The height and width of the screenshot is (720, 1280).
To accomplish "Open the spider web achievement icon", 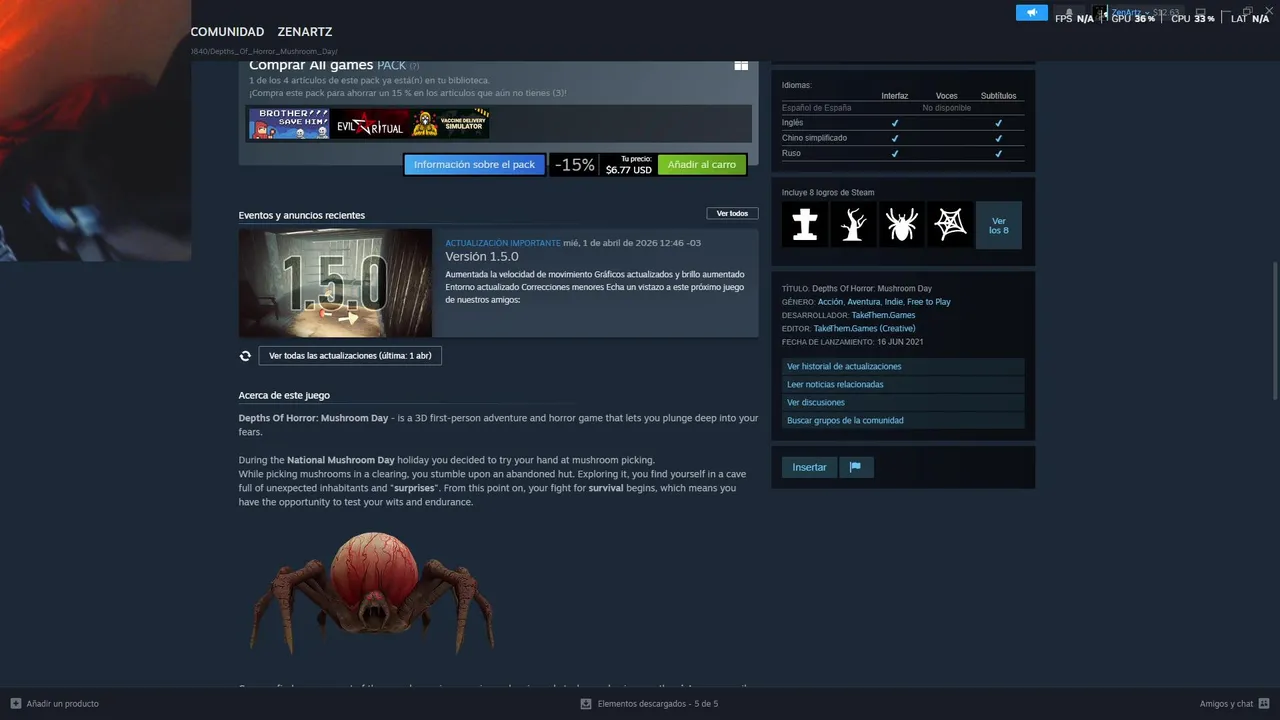I will 950,225.
